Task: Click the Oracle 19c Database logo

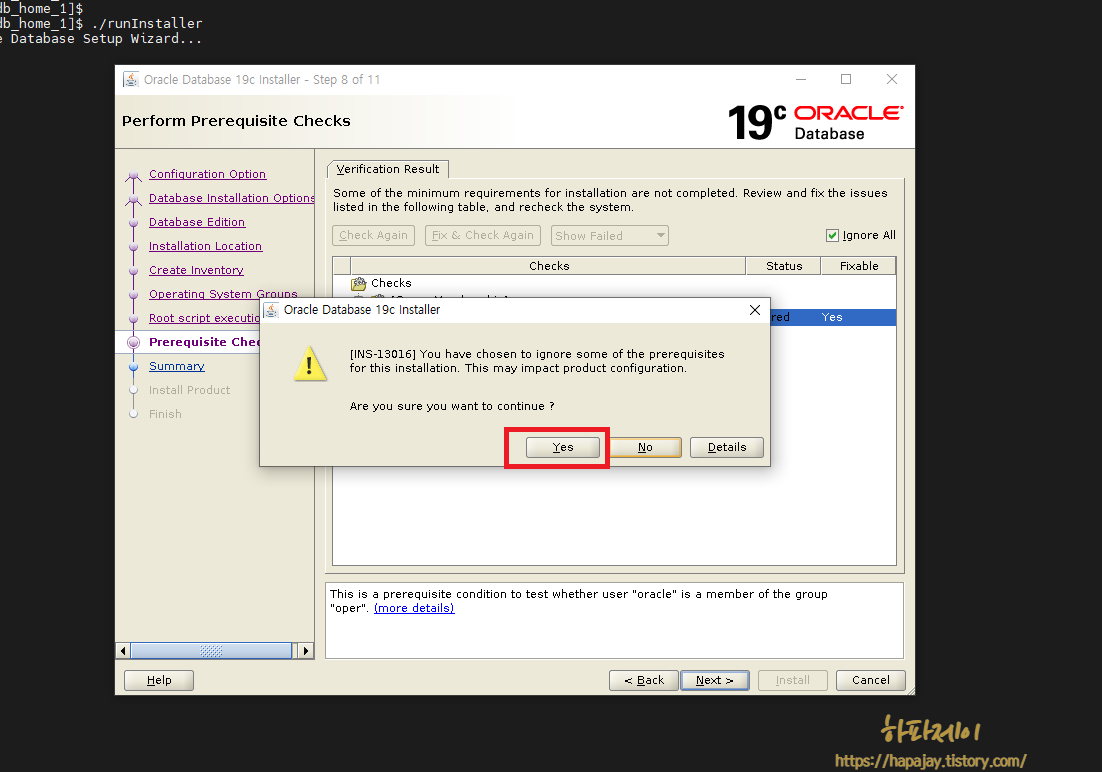Action: [815, 122]
